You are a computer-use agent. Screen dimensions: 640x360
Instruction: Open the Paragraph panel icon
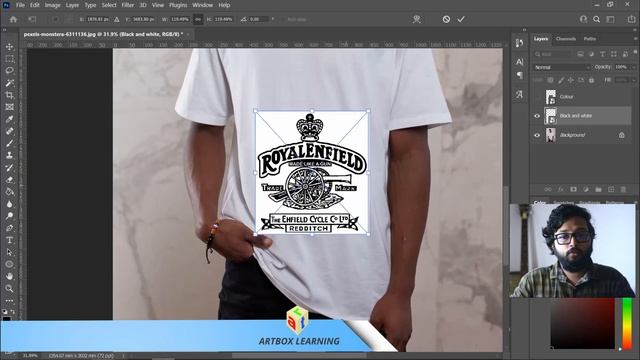[x=519, y=75]
